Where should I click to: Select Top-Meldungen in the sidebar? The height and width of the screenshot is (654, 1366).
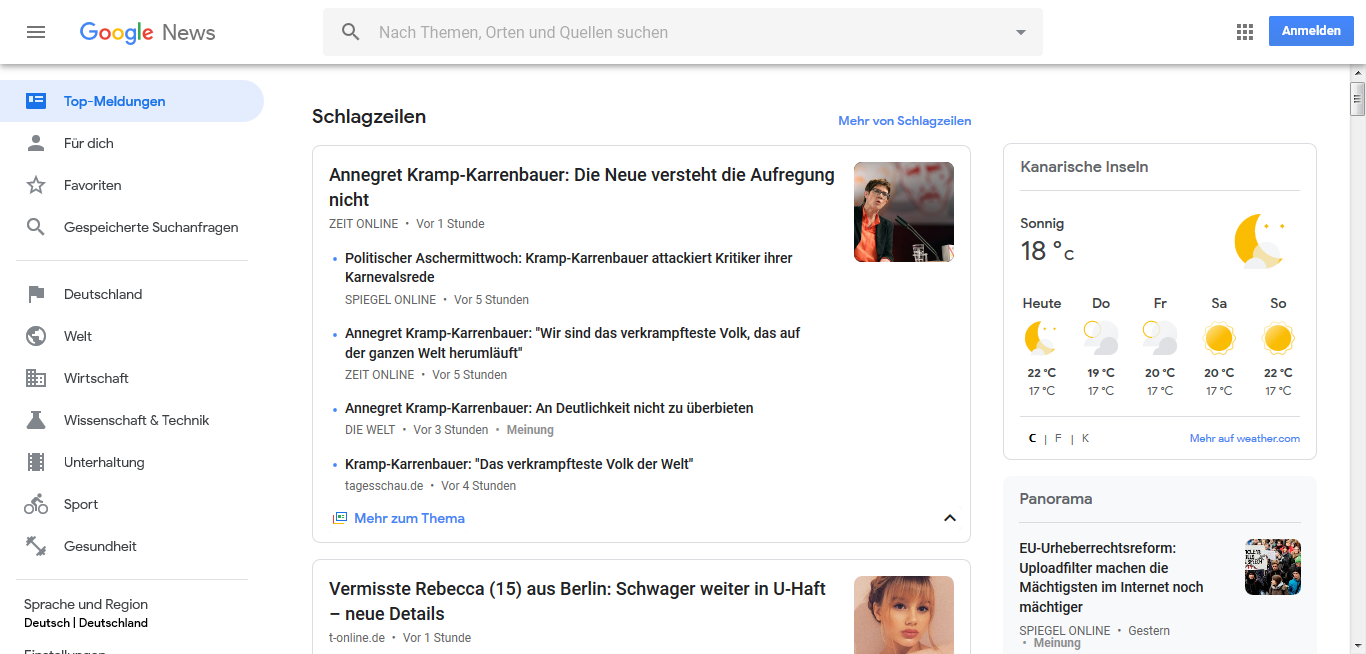(132, 101)
